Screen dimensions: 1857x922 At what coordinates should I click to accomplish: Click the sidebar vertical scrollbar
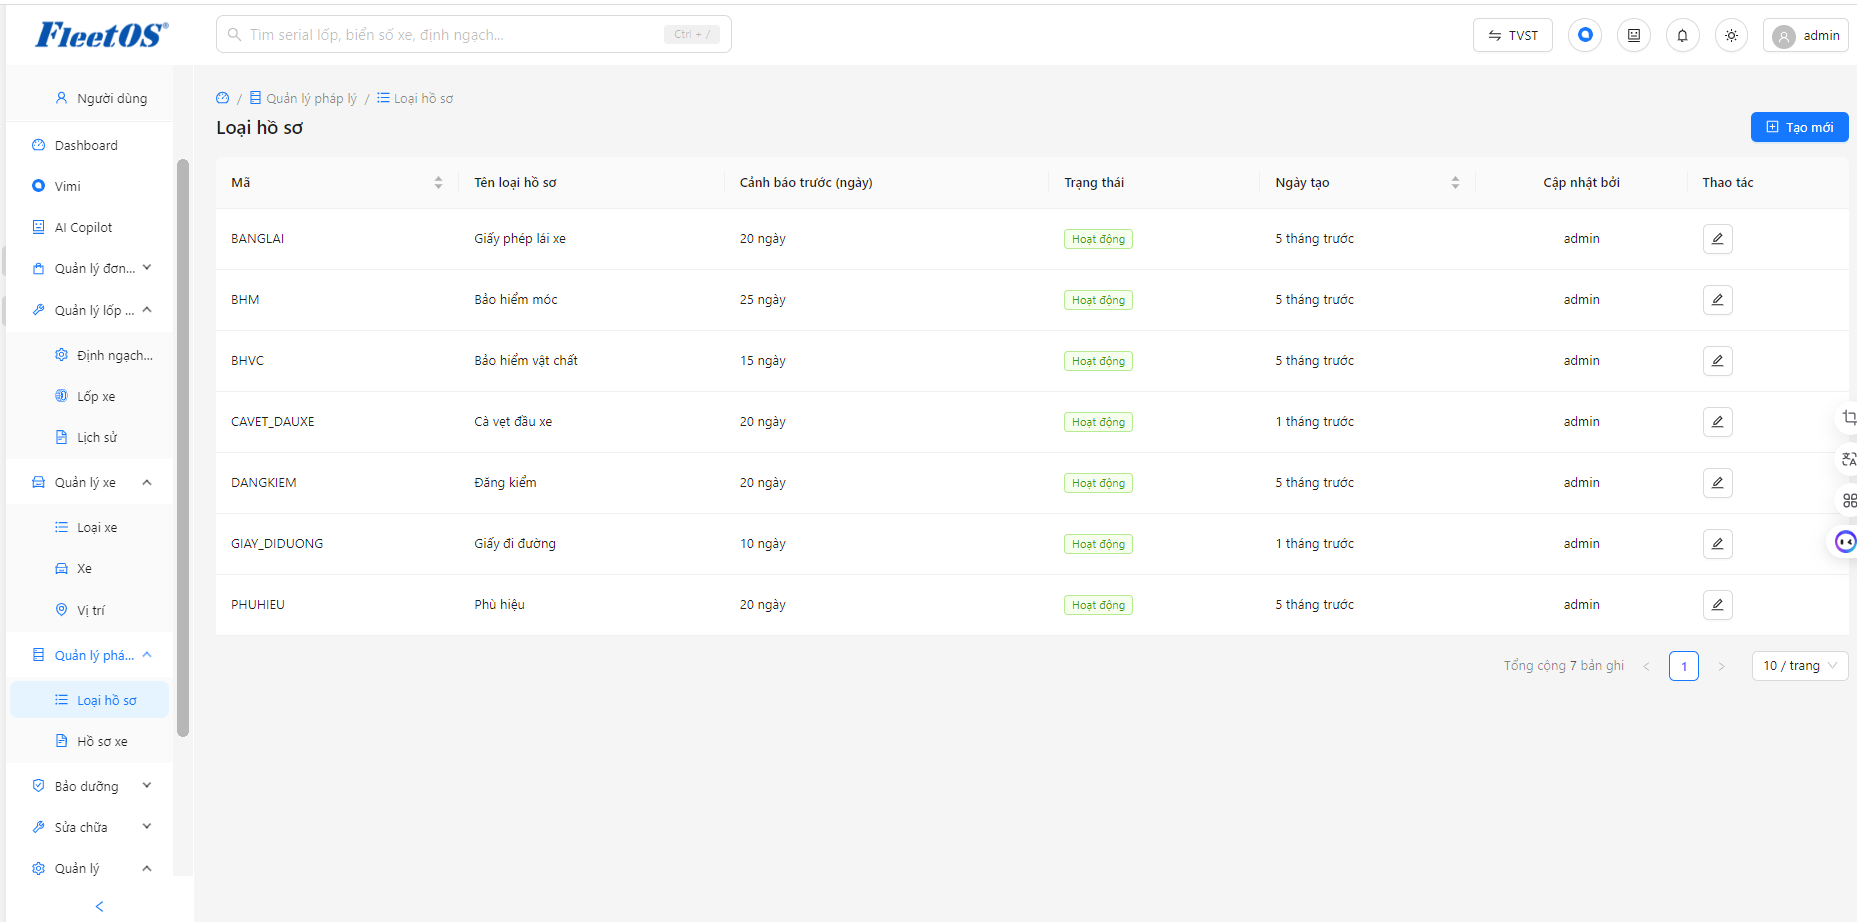[183, 448]
